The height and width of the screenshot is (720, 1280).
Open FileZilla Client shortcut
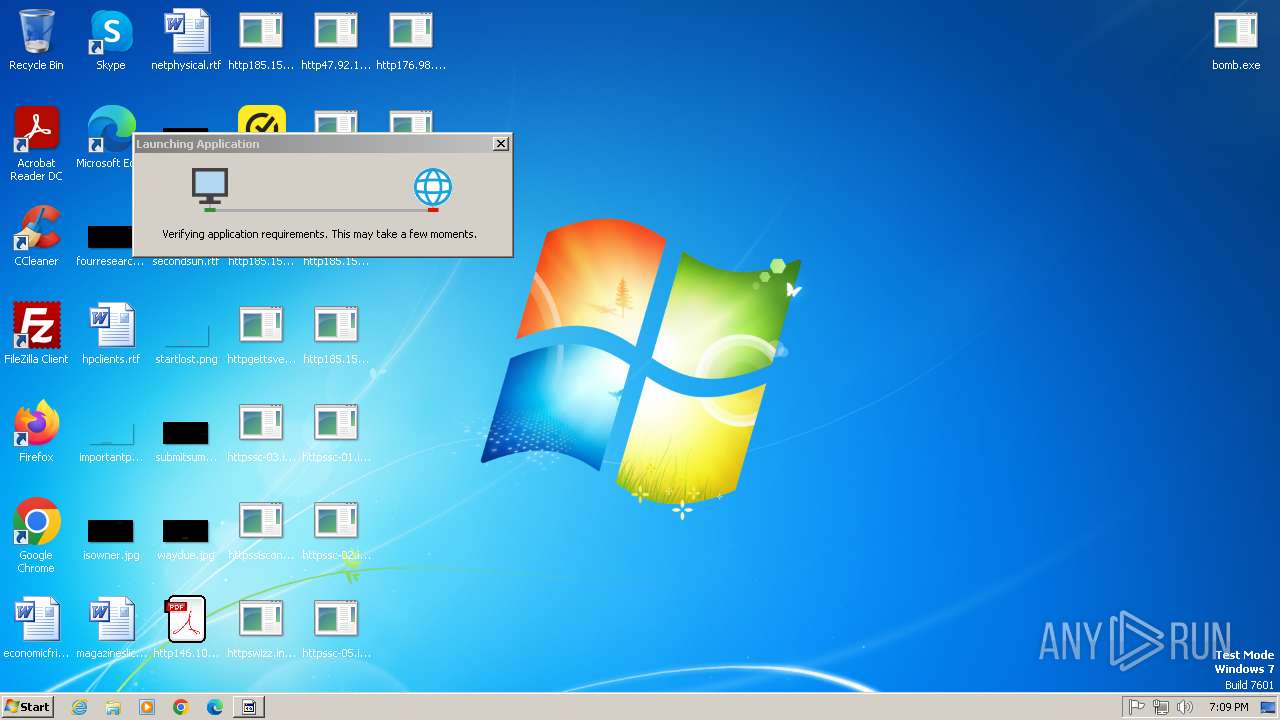pos(36,334)
